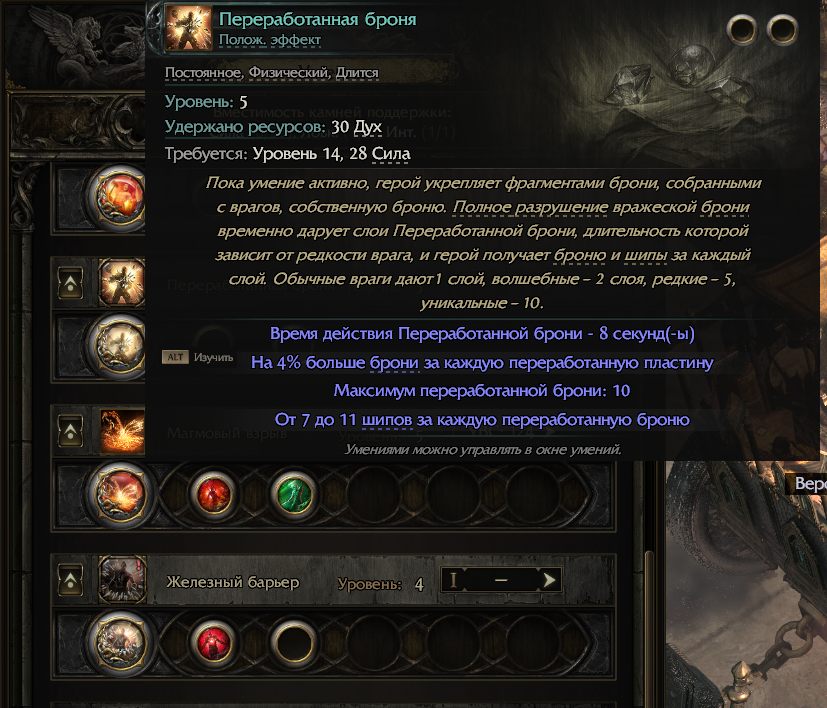Viewport: 827px width, 708px height.
Task: Select the red support gem under Железный барьер
Action: pos(214,642)
